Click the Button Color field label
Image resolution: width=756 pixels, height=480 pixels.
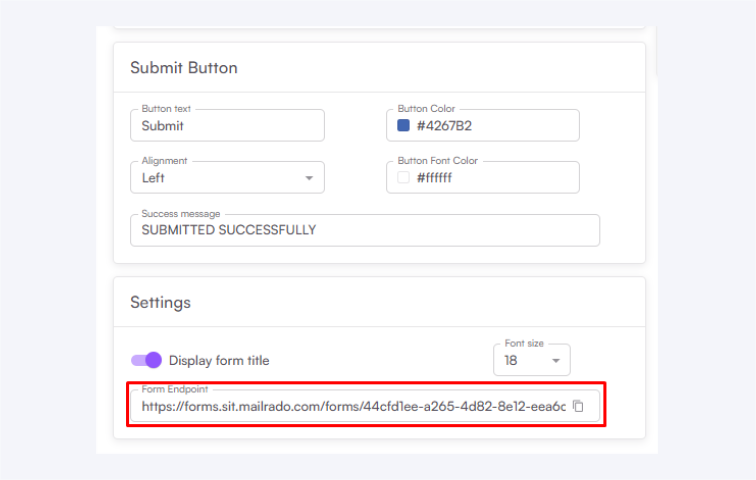(x=427, y=109)
